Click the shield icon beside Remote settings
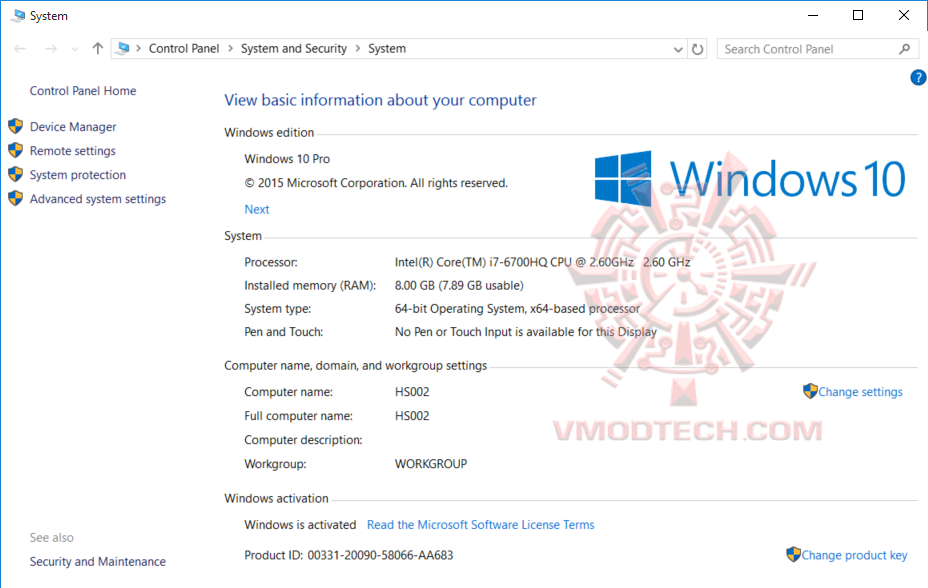This screenshot has height=588, width=928. coord(15,150)
